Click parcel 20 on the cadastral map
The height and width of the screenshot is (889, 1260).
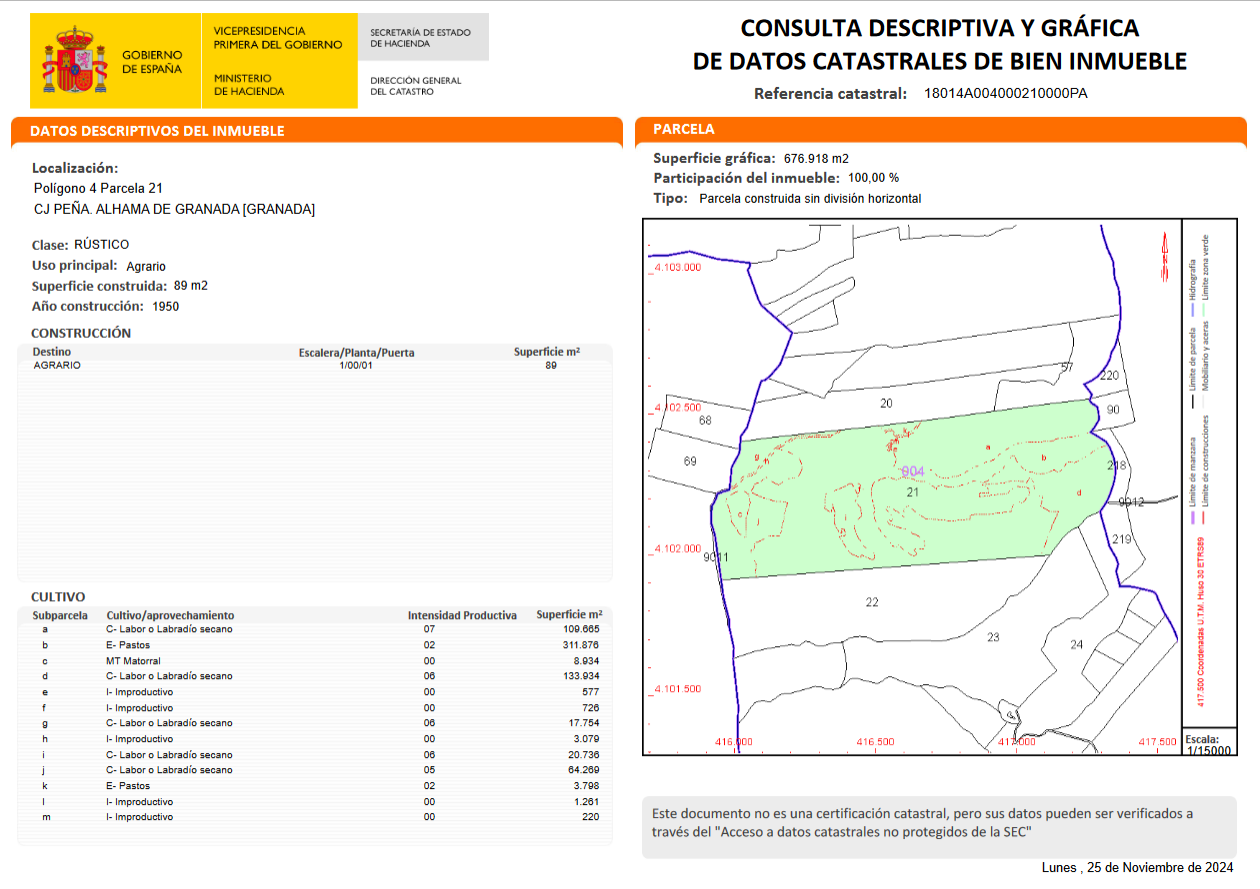click(885, 403)
